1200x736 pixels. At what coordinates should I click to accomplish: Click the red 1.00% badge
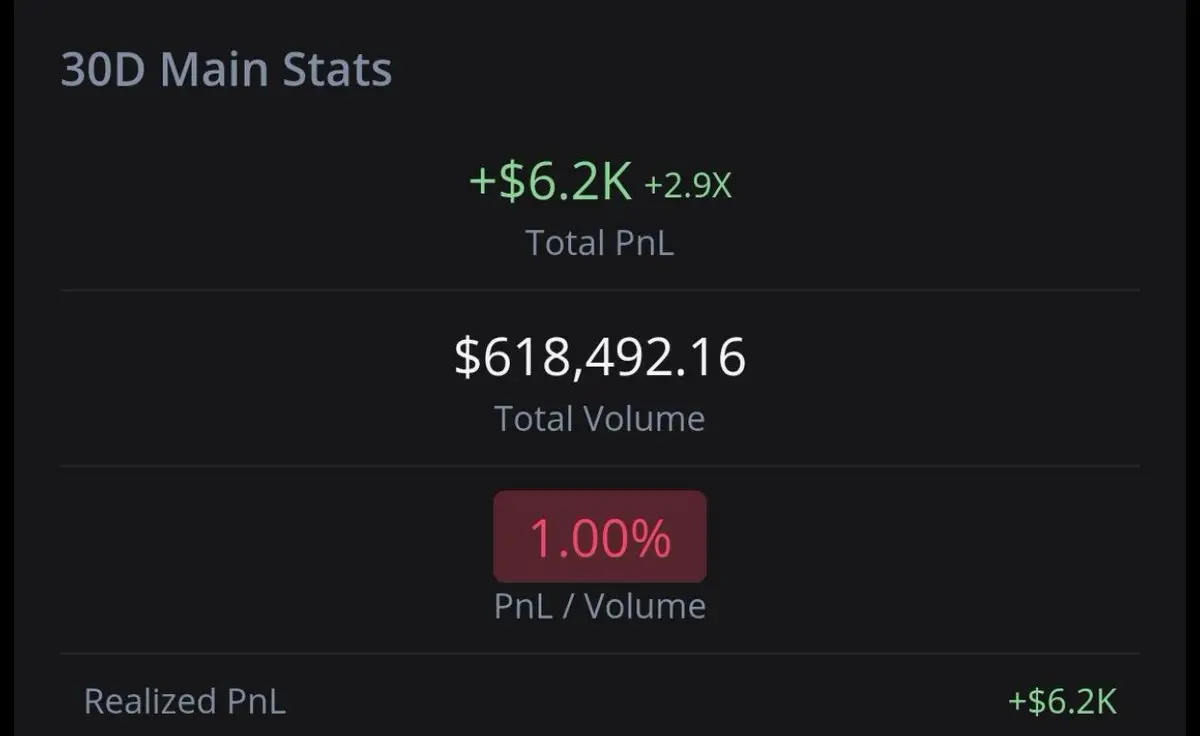(600, 536)
